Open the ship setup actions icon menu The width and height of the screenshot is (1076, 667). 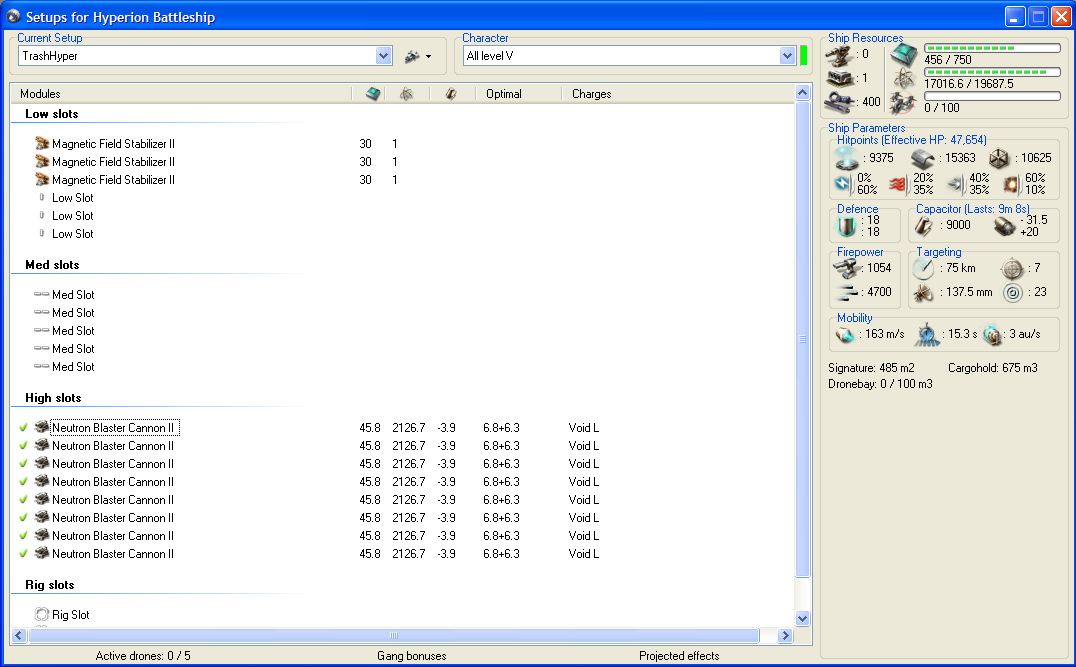coord(417,56)
